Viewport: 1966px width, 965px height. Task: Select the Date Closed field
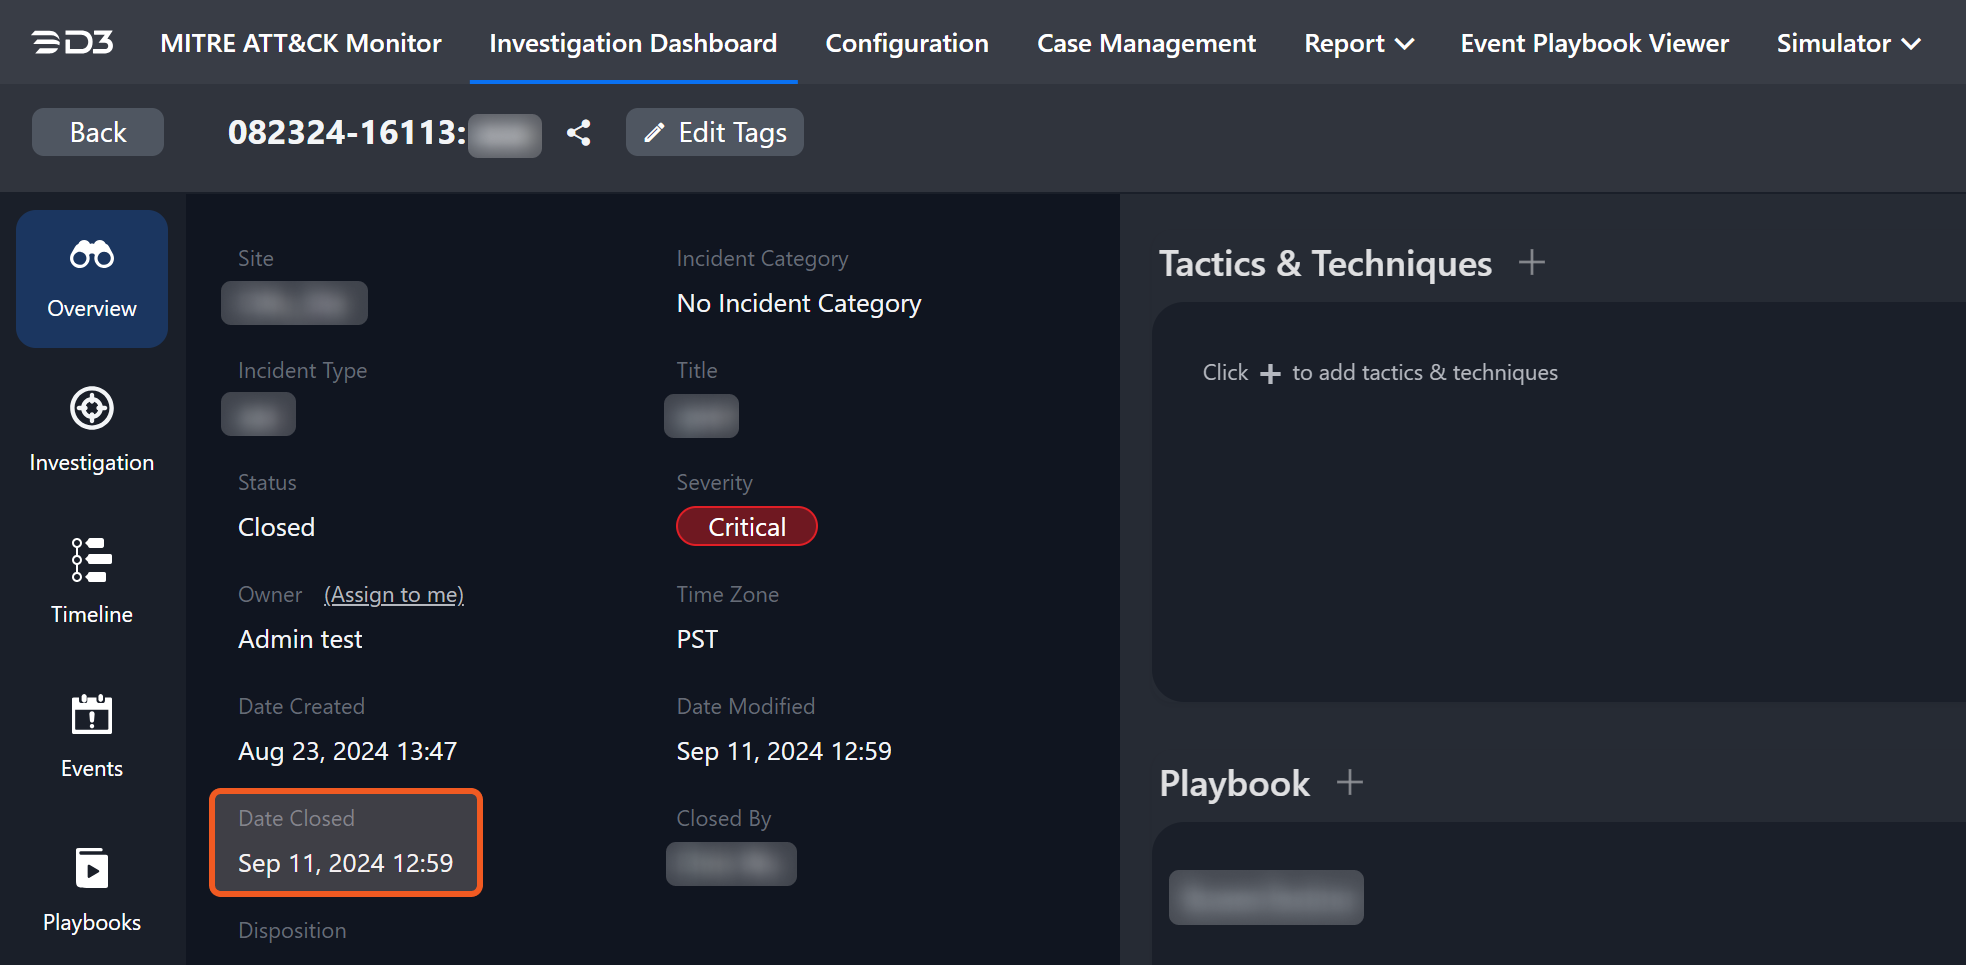346,843
